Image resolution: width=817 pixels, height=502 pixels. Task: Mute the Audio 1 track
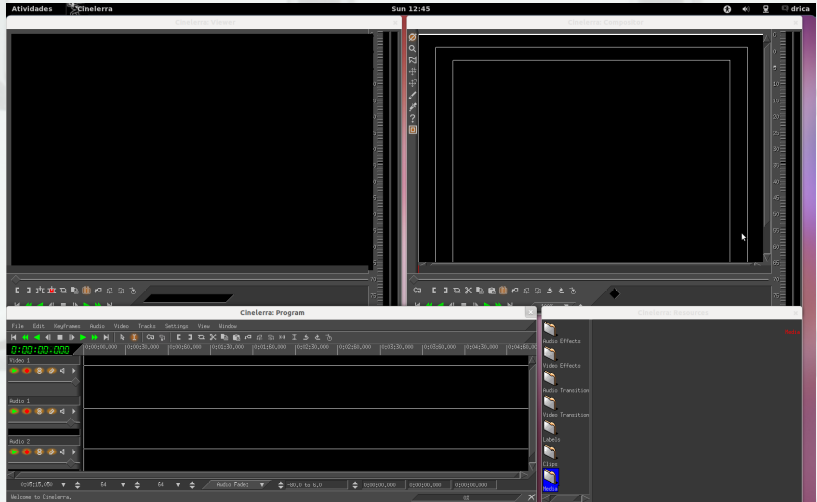[63, 411]
